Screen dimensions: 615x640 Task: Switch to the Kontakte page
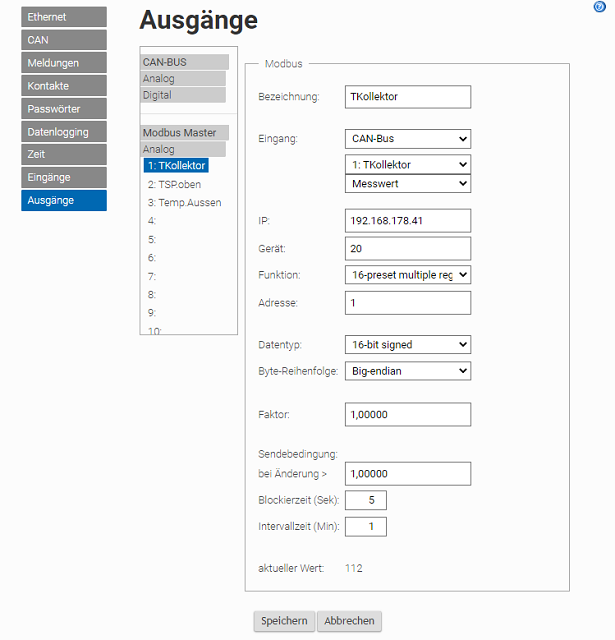(x=64, y=86)
